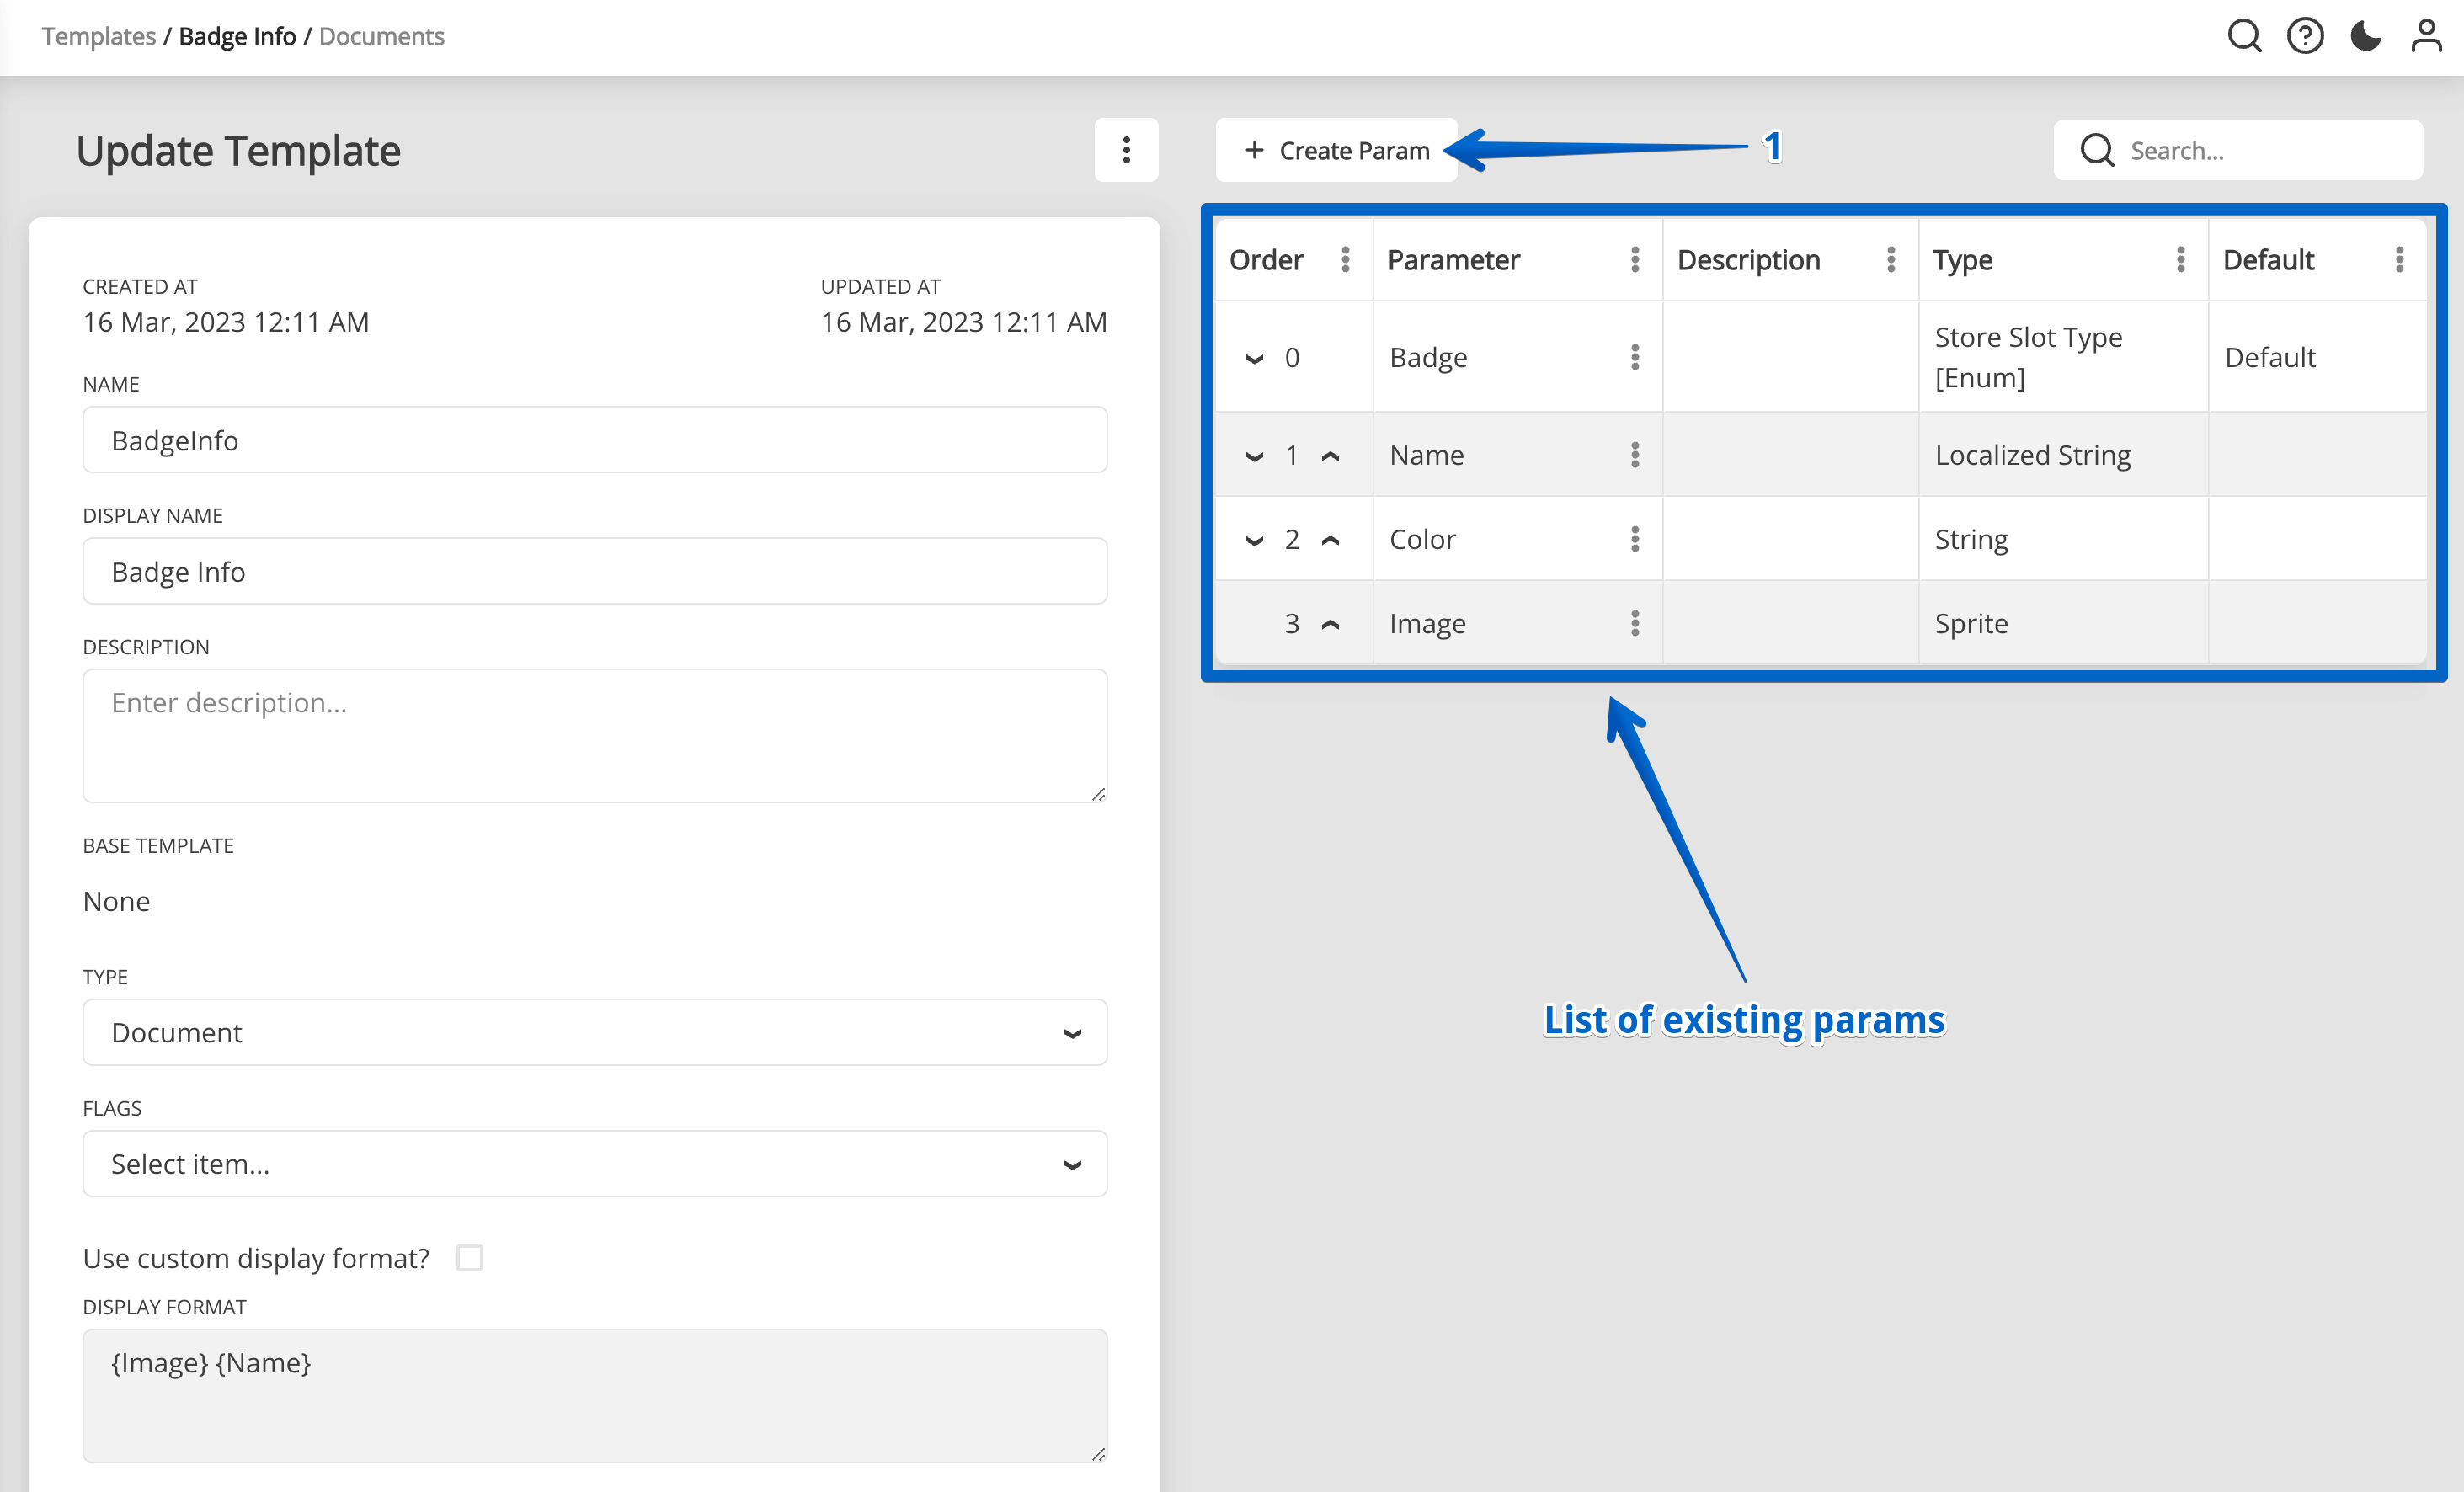The width and height of the screenshot is (2464, 1492).
Task: Open the user profile icon
Action: (2426, 36)
